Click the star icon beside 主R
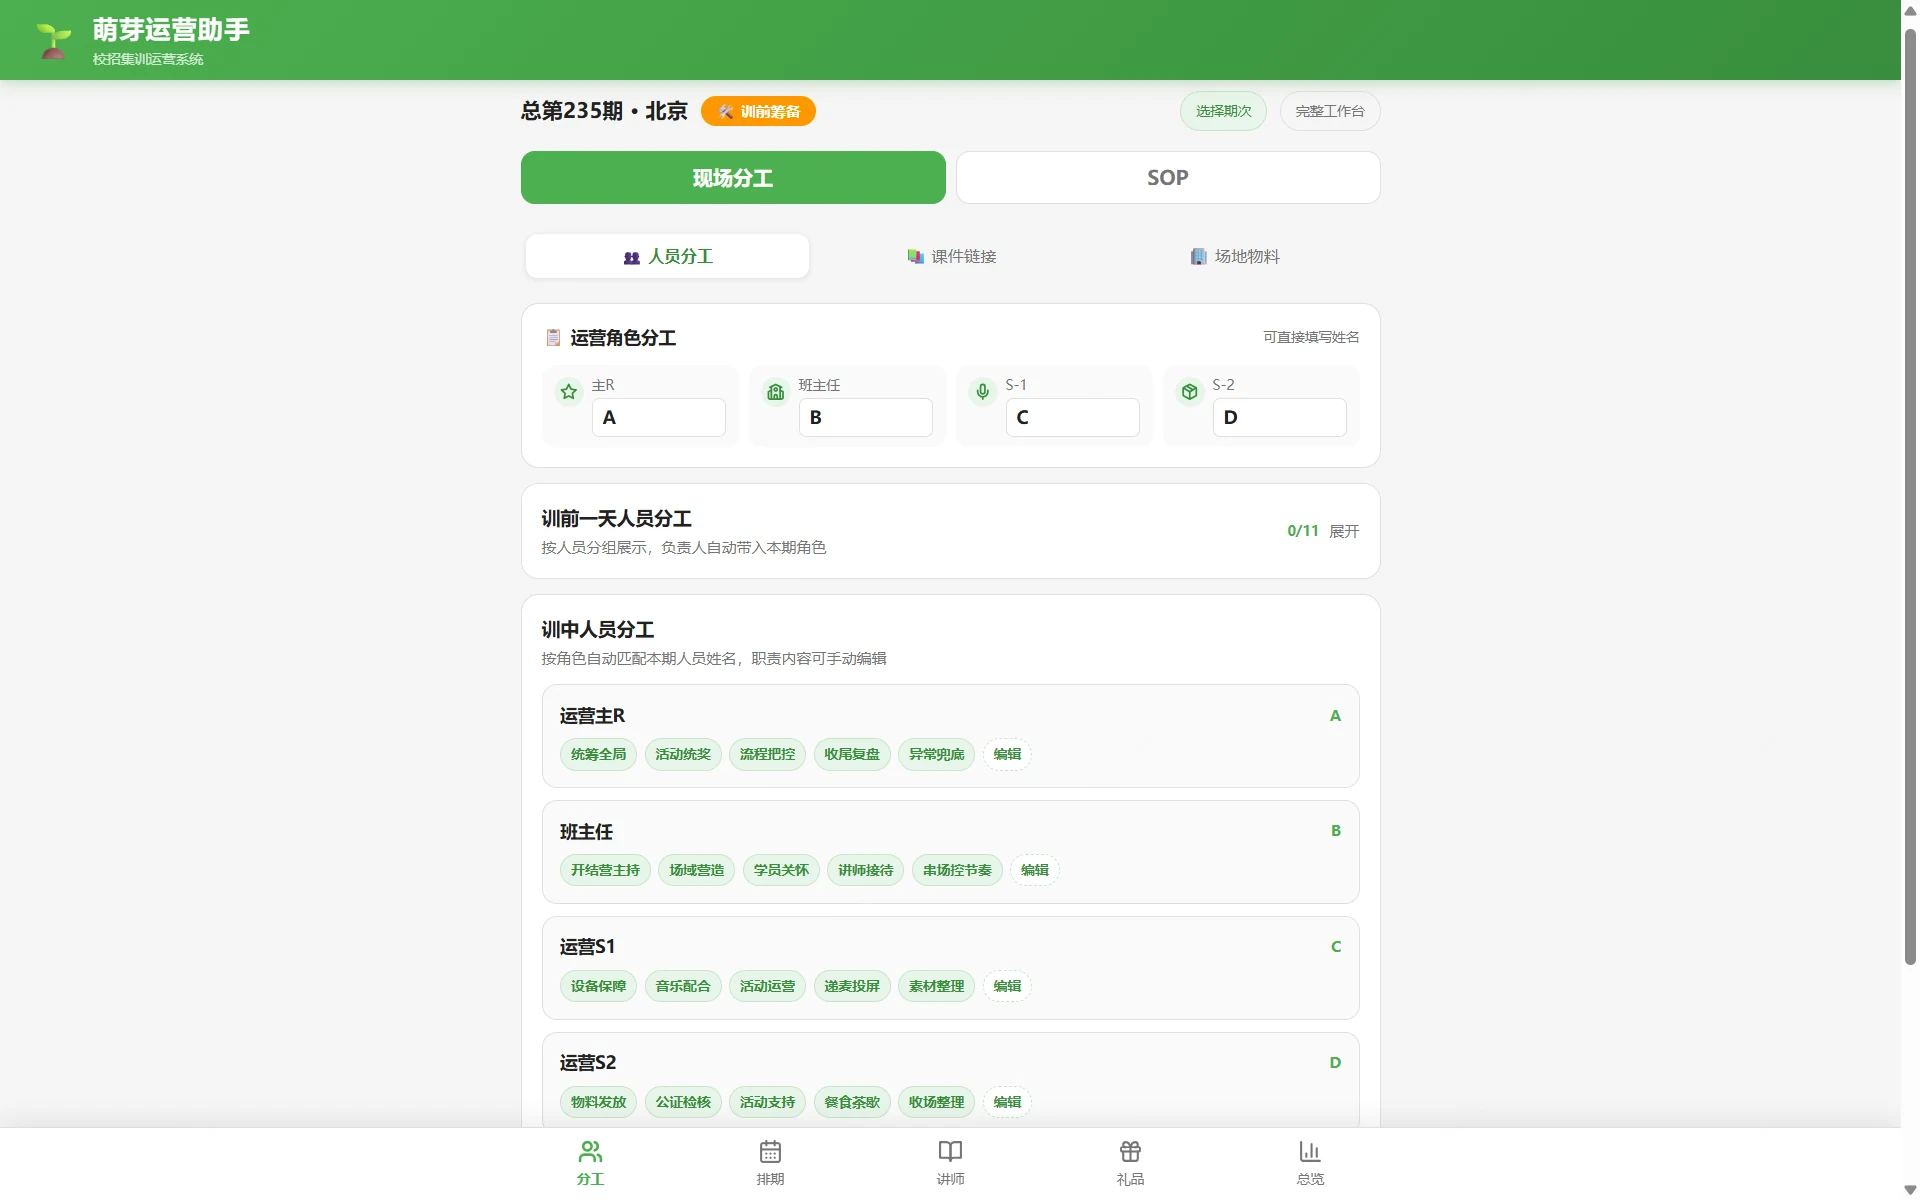 (x=569, y=392)
